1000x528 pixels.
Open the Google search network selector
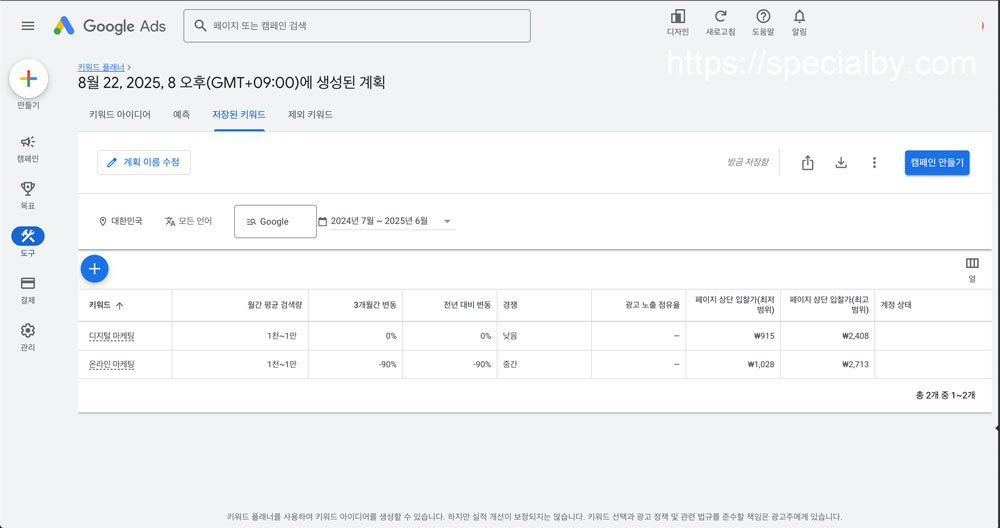276,221
